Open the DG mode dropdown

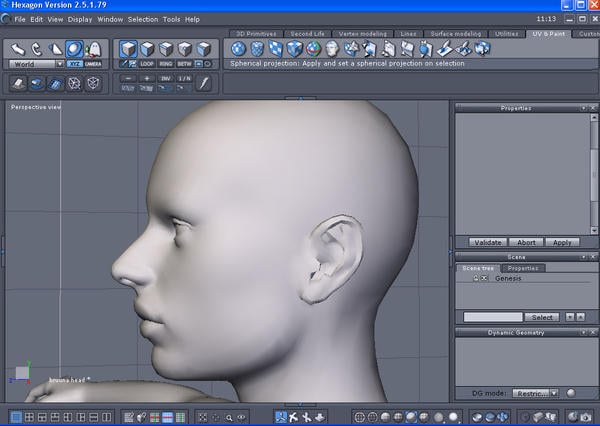click(535, 393)
